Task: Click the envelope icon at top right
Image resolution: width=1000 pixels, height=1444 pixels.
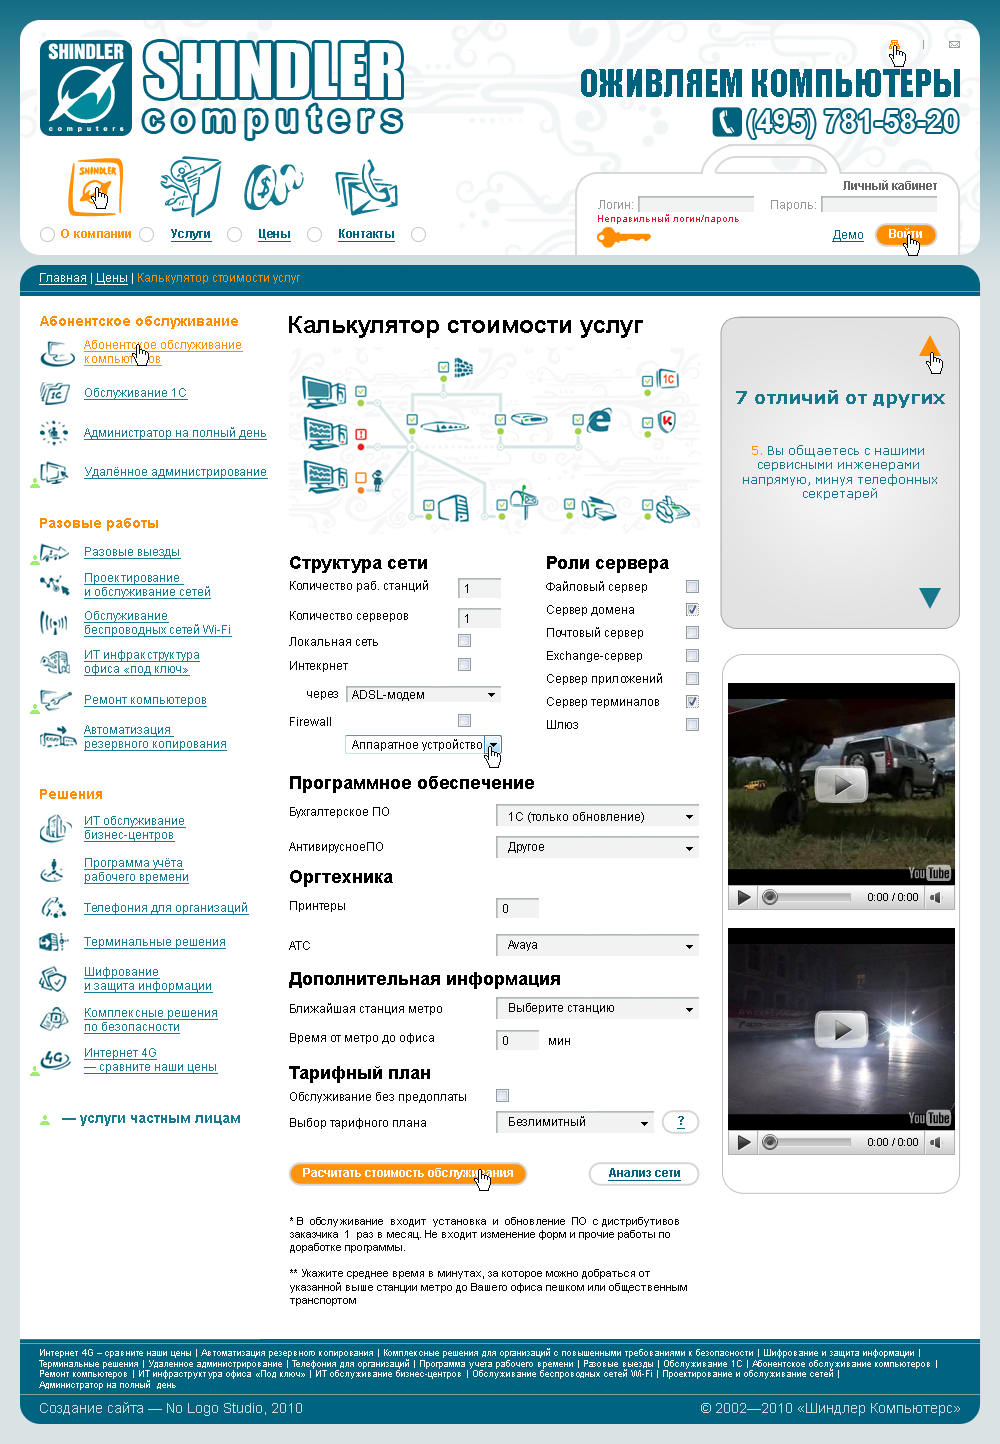Action: point(954,45)
